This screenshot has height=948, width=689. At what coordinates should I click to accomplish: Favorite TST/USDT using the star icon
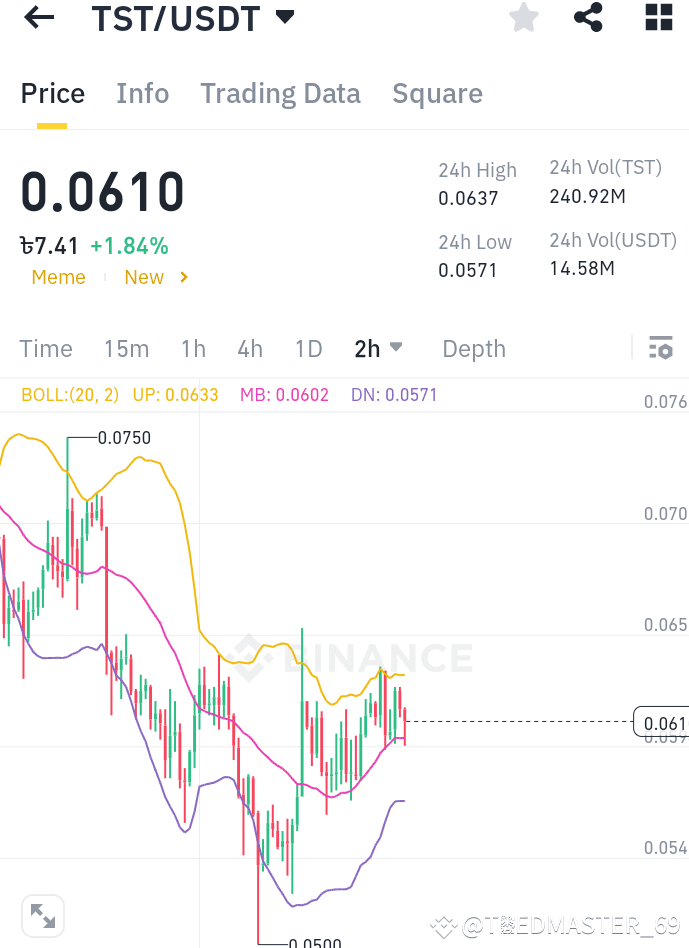[x=523, y=17]
